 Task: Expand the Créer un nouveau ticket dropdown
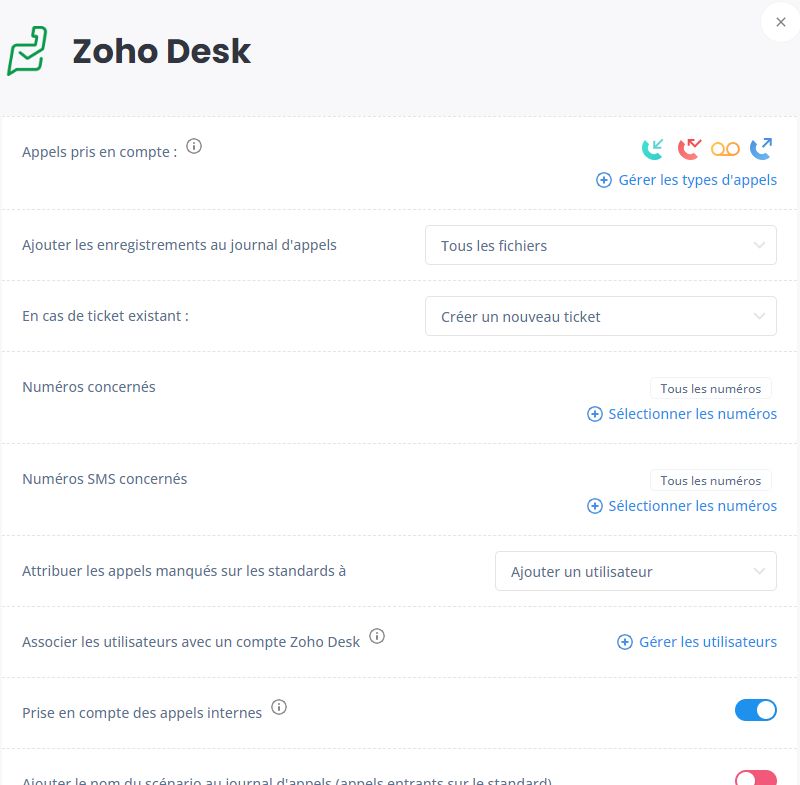point(601,316)
